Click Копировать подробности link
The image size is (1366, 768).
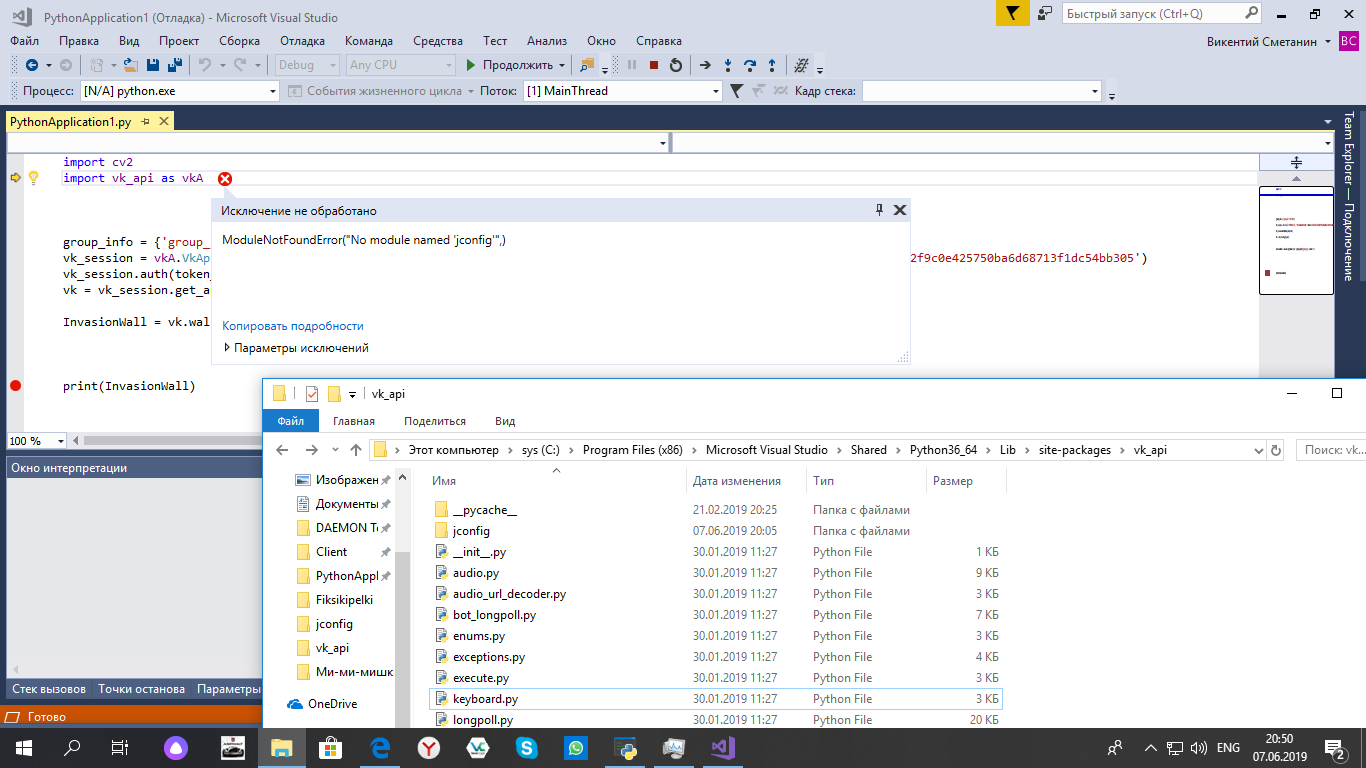click(293, 326)
